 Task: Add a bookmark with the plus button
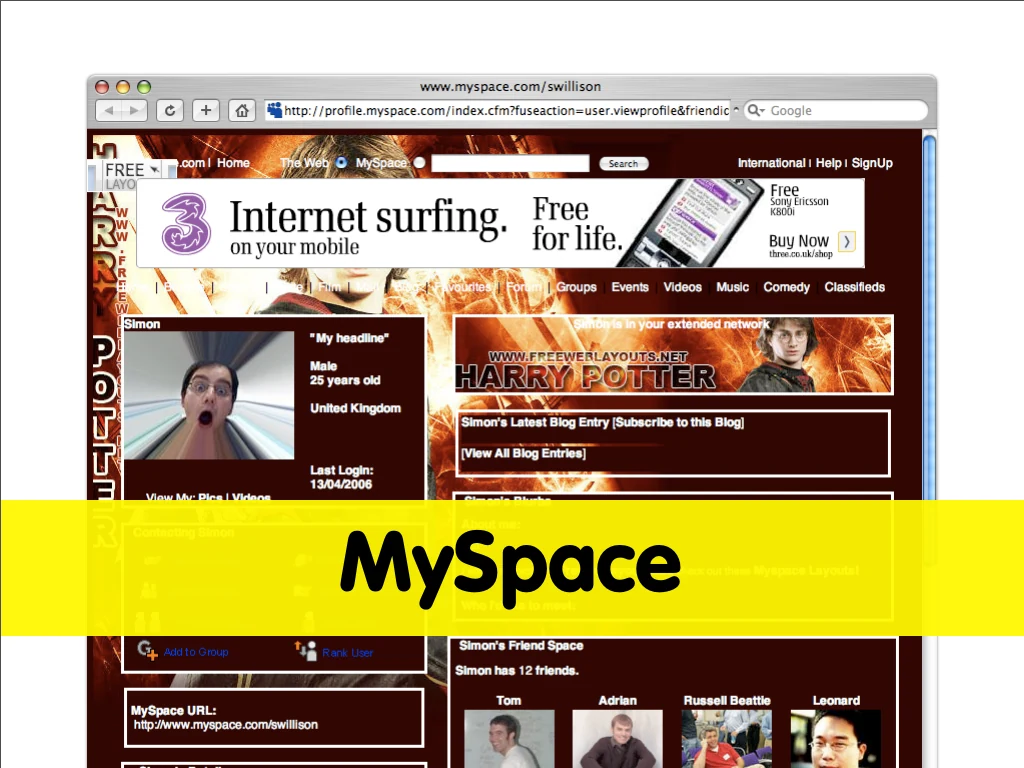click(x=206, y=110)
